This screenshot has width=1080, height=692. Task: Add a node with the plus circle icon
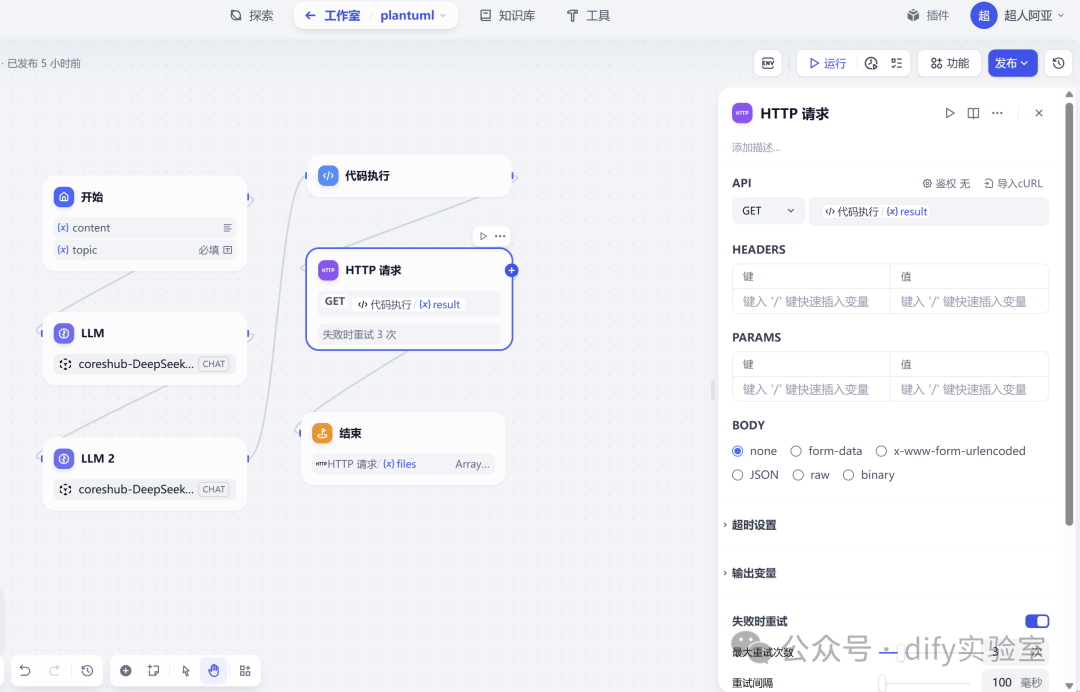[x=126, y=671]
